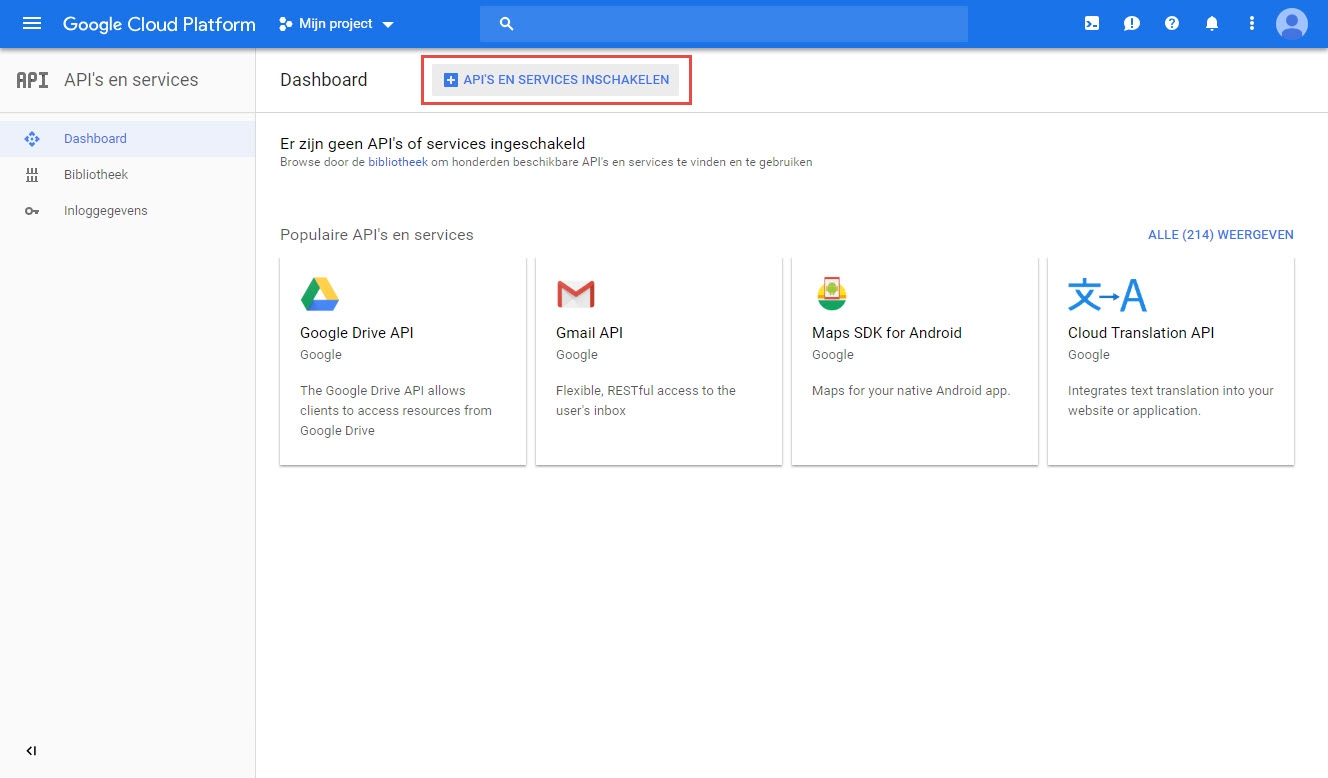Activate the Cloud Shell terminal icon
1328x778 pixels.
point(1091,23)
